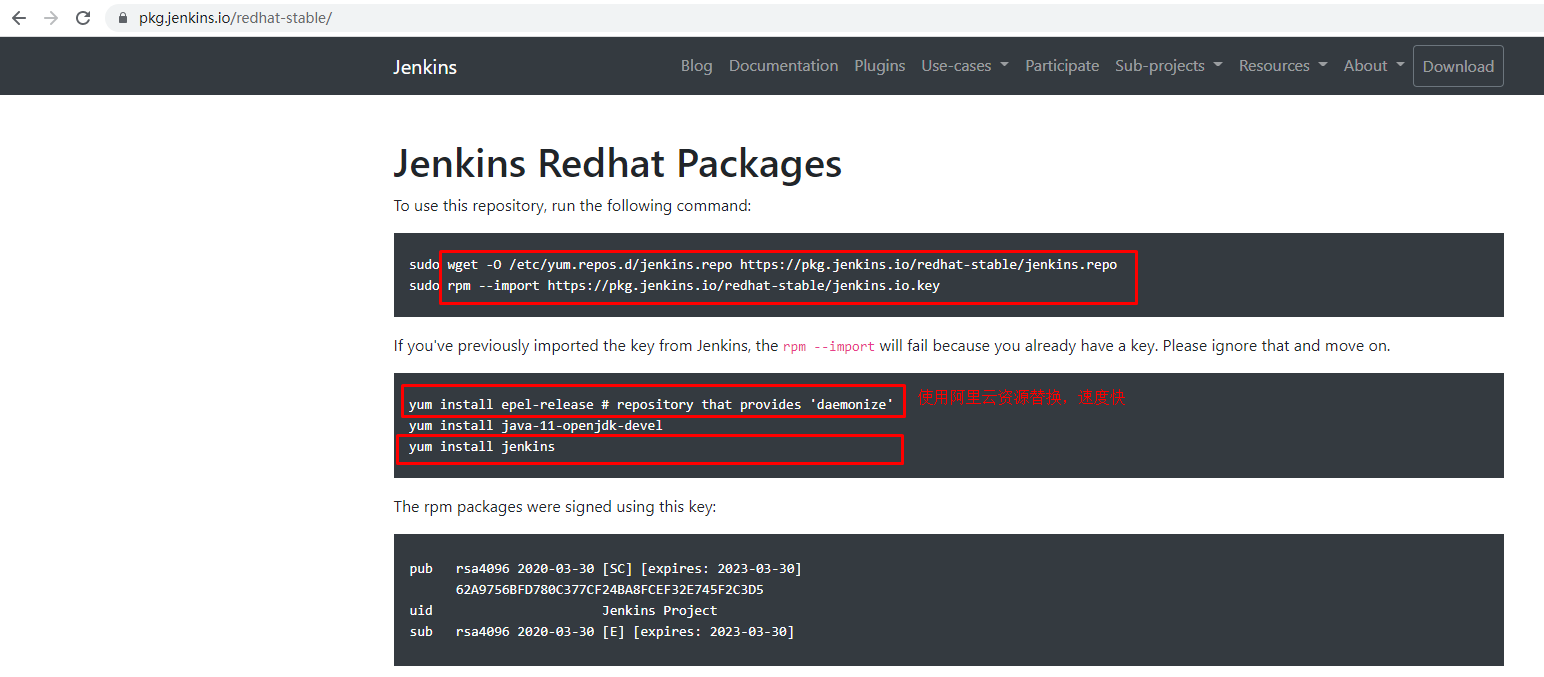Click the browser forward arrow
This screenshot has height=677, width=1544.
(x=51, y=18)
